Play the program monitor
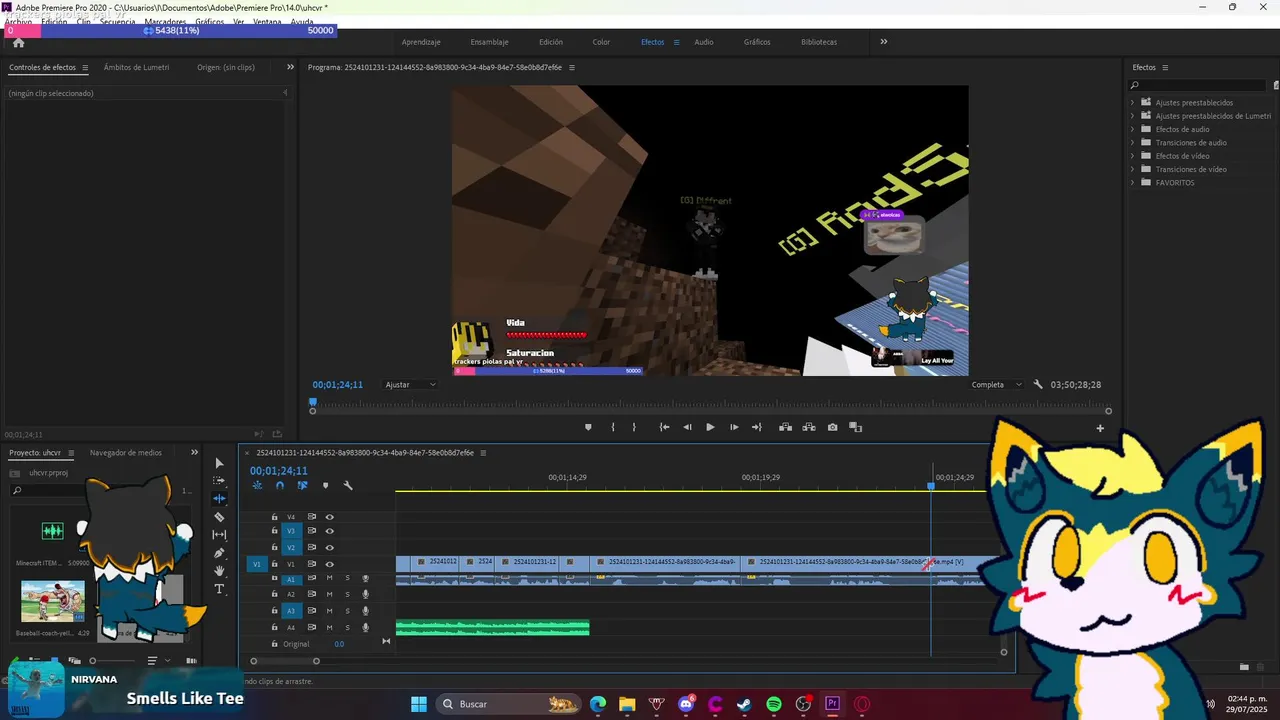 (710, 427)
